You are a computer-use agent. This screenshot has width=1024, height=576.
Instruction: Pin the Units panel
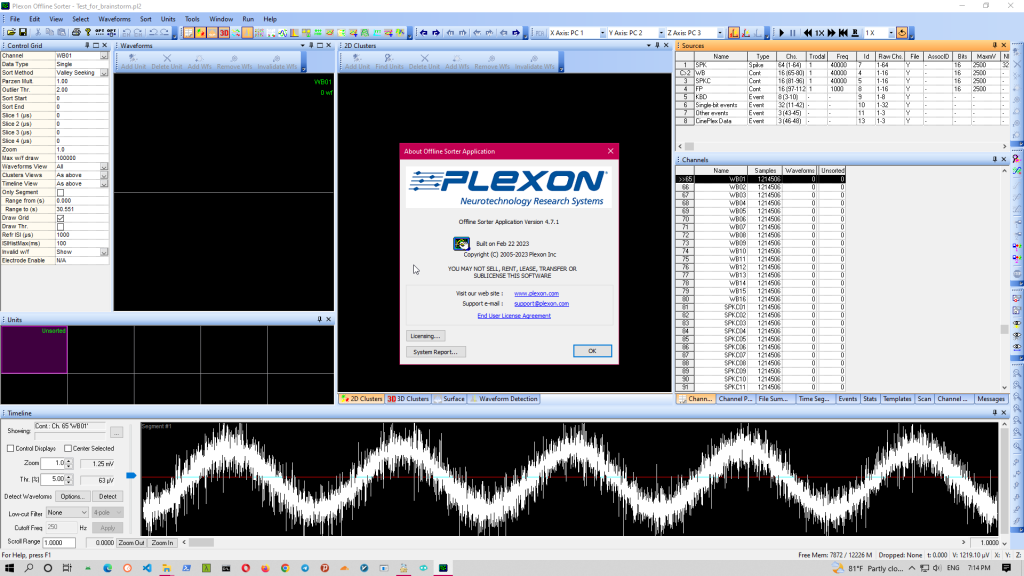click(319, 319)
